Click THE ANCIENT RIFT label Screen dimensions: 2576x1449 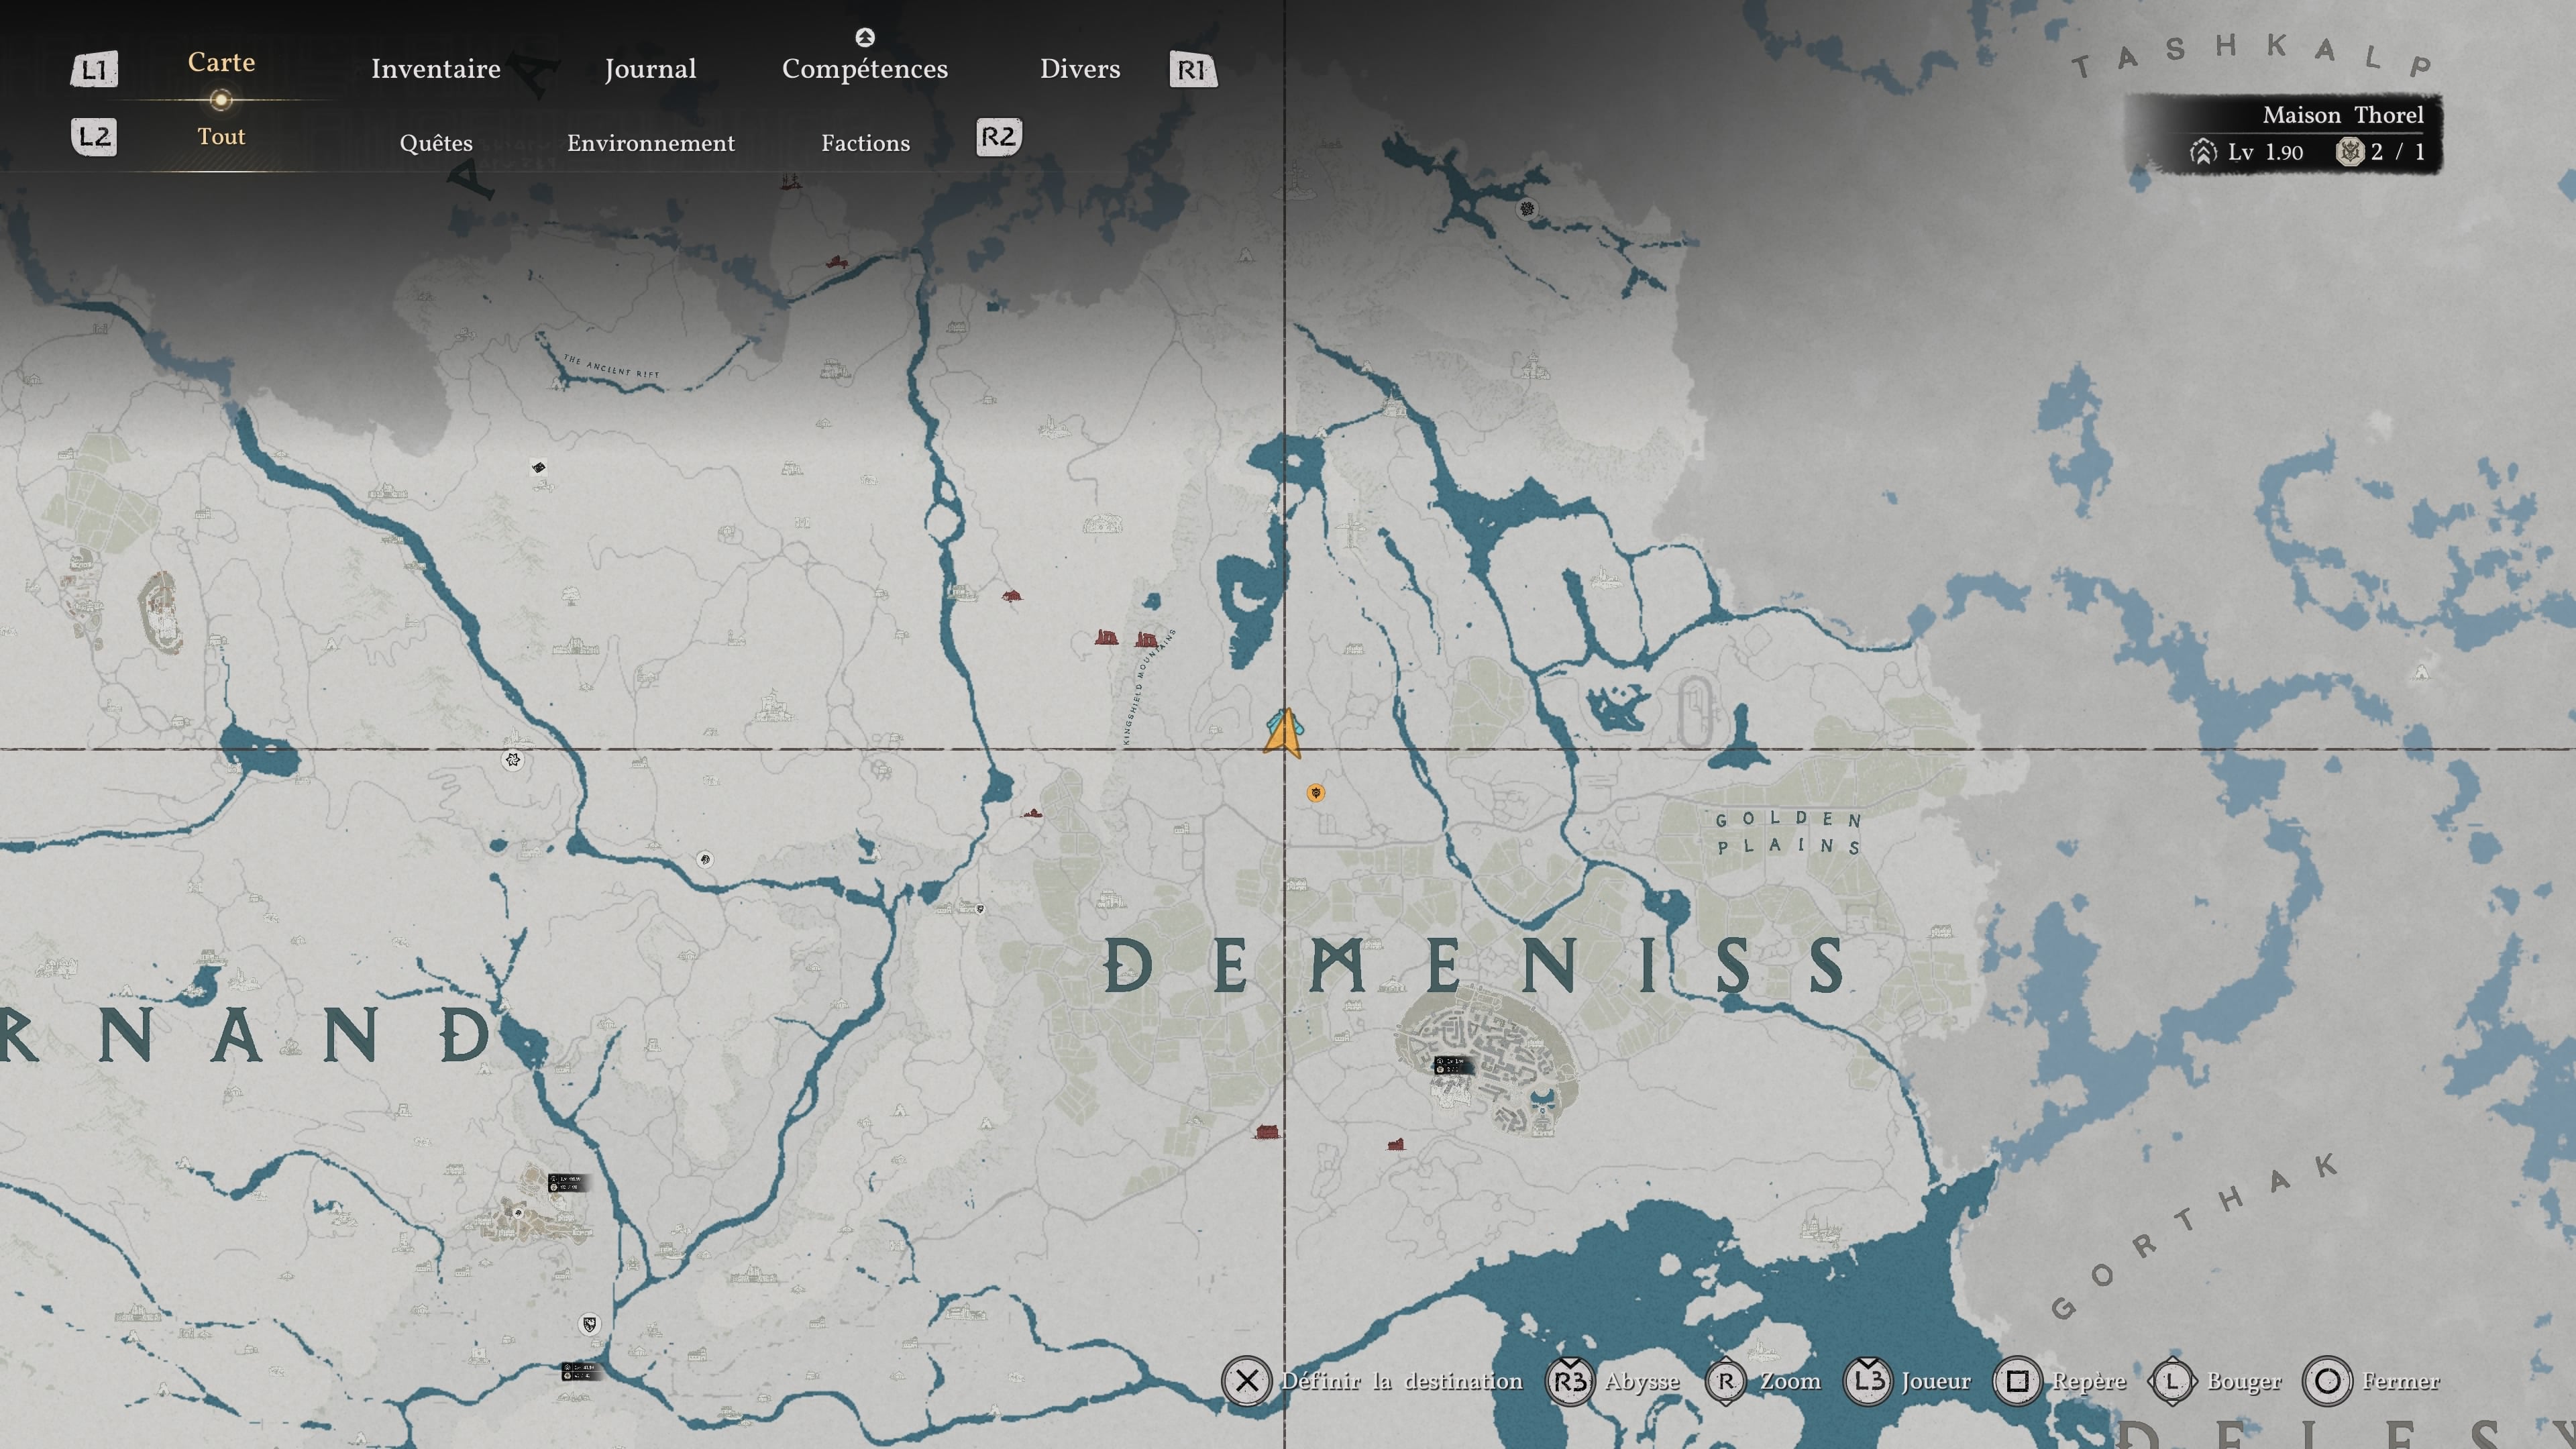pyautogui.click(x=611, y=366)
